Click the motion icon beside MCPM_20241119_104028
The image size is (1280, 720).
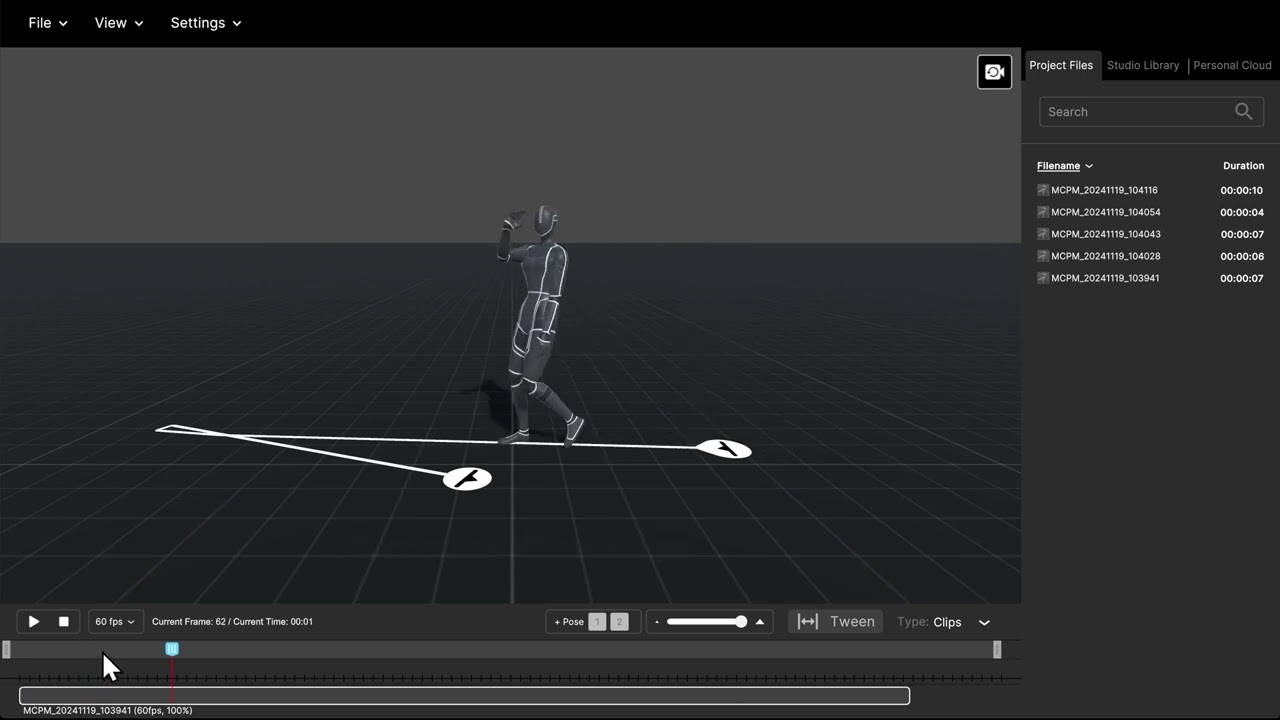point(1043,256)
